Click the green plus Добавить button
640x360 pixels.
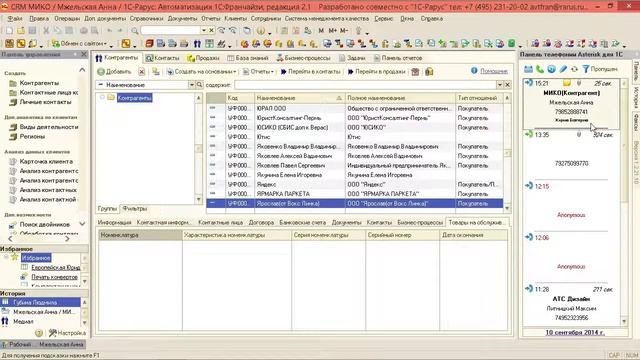point(114,71)
